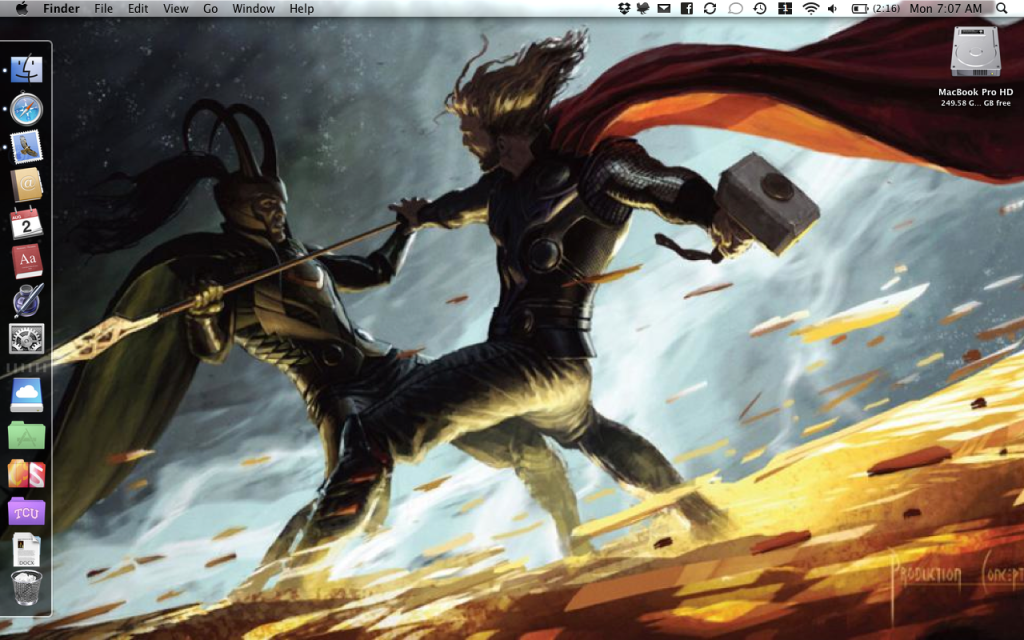Open the Wi-Fi status menu
This screenshot has width=1024, height=640.
click(x=810, y=8)
